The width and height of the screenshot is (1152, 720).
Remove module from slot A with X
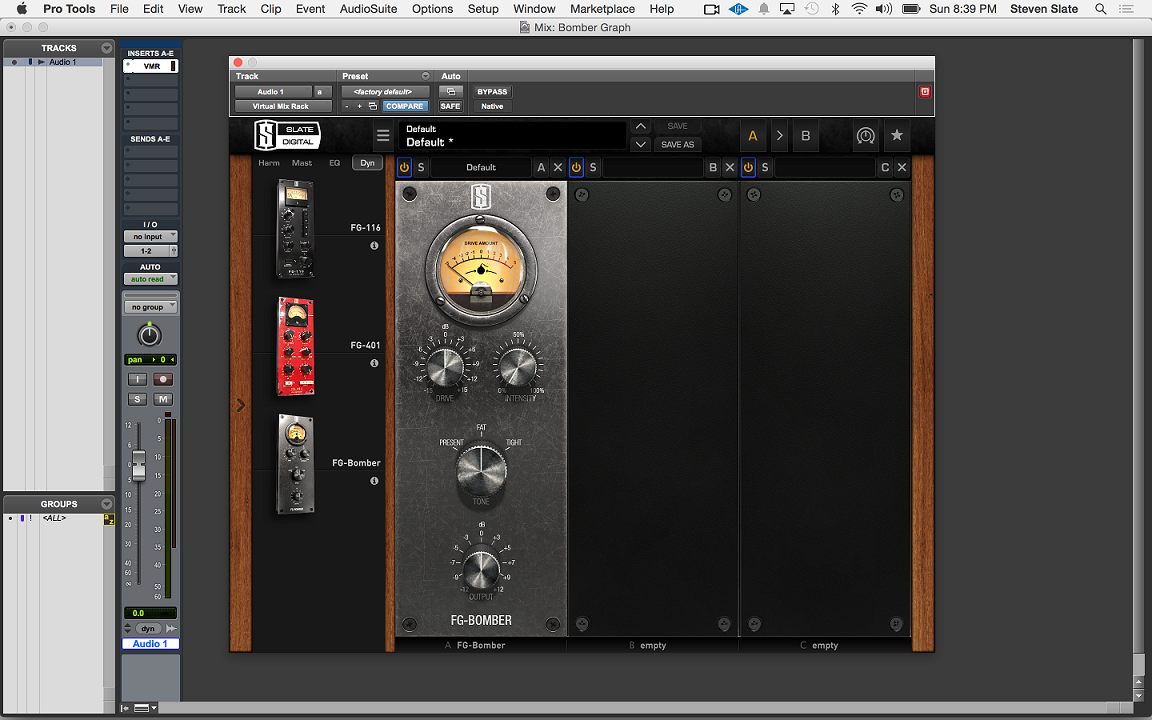click(558, 168)
